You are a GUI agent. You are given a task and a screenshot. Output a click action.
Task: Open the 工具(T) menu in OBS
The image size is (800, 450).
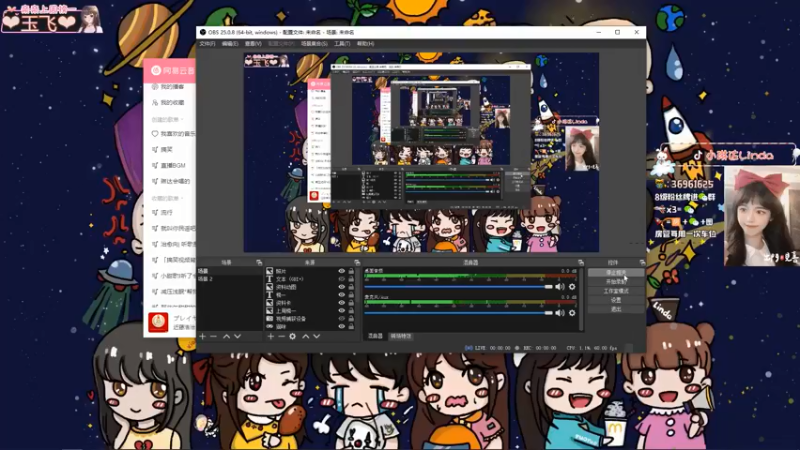point(342,44)
